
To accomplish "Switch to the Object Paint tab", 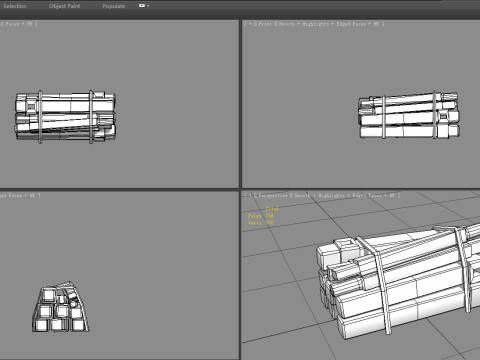I will pyautogui.click(x=64, y=6).
